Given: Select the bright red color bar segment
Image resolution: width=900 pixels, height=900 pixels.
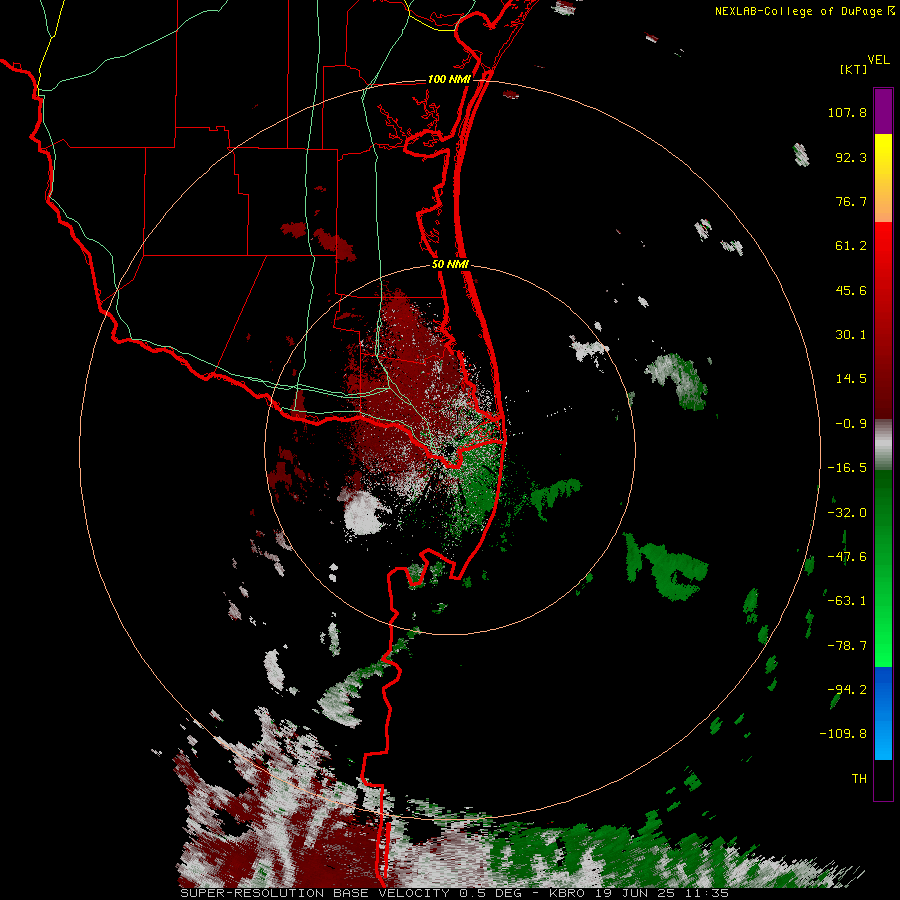Looking at the screenshot, I should (883, 320).
